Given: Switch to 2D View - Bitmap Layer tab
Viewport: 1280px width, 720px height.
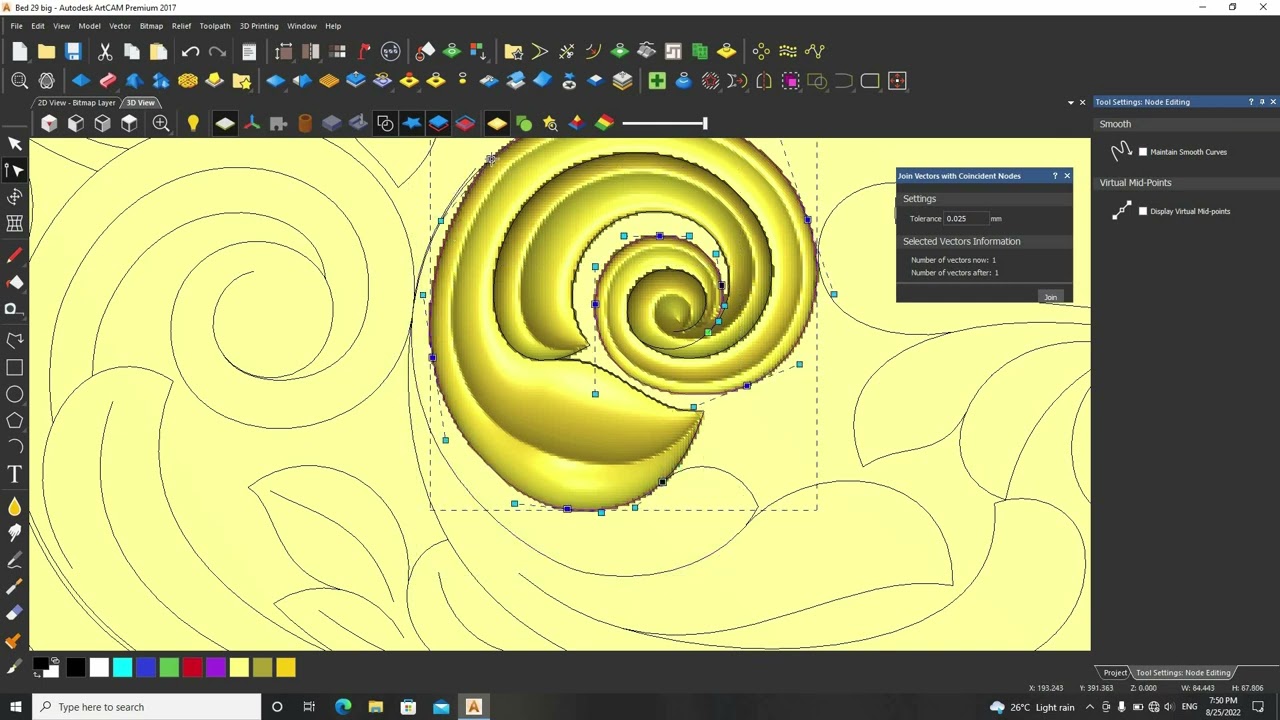Looking at the screenshot, I should (x=77, y=102).
